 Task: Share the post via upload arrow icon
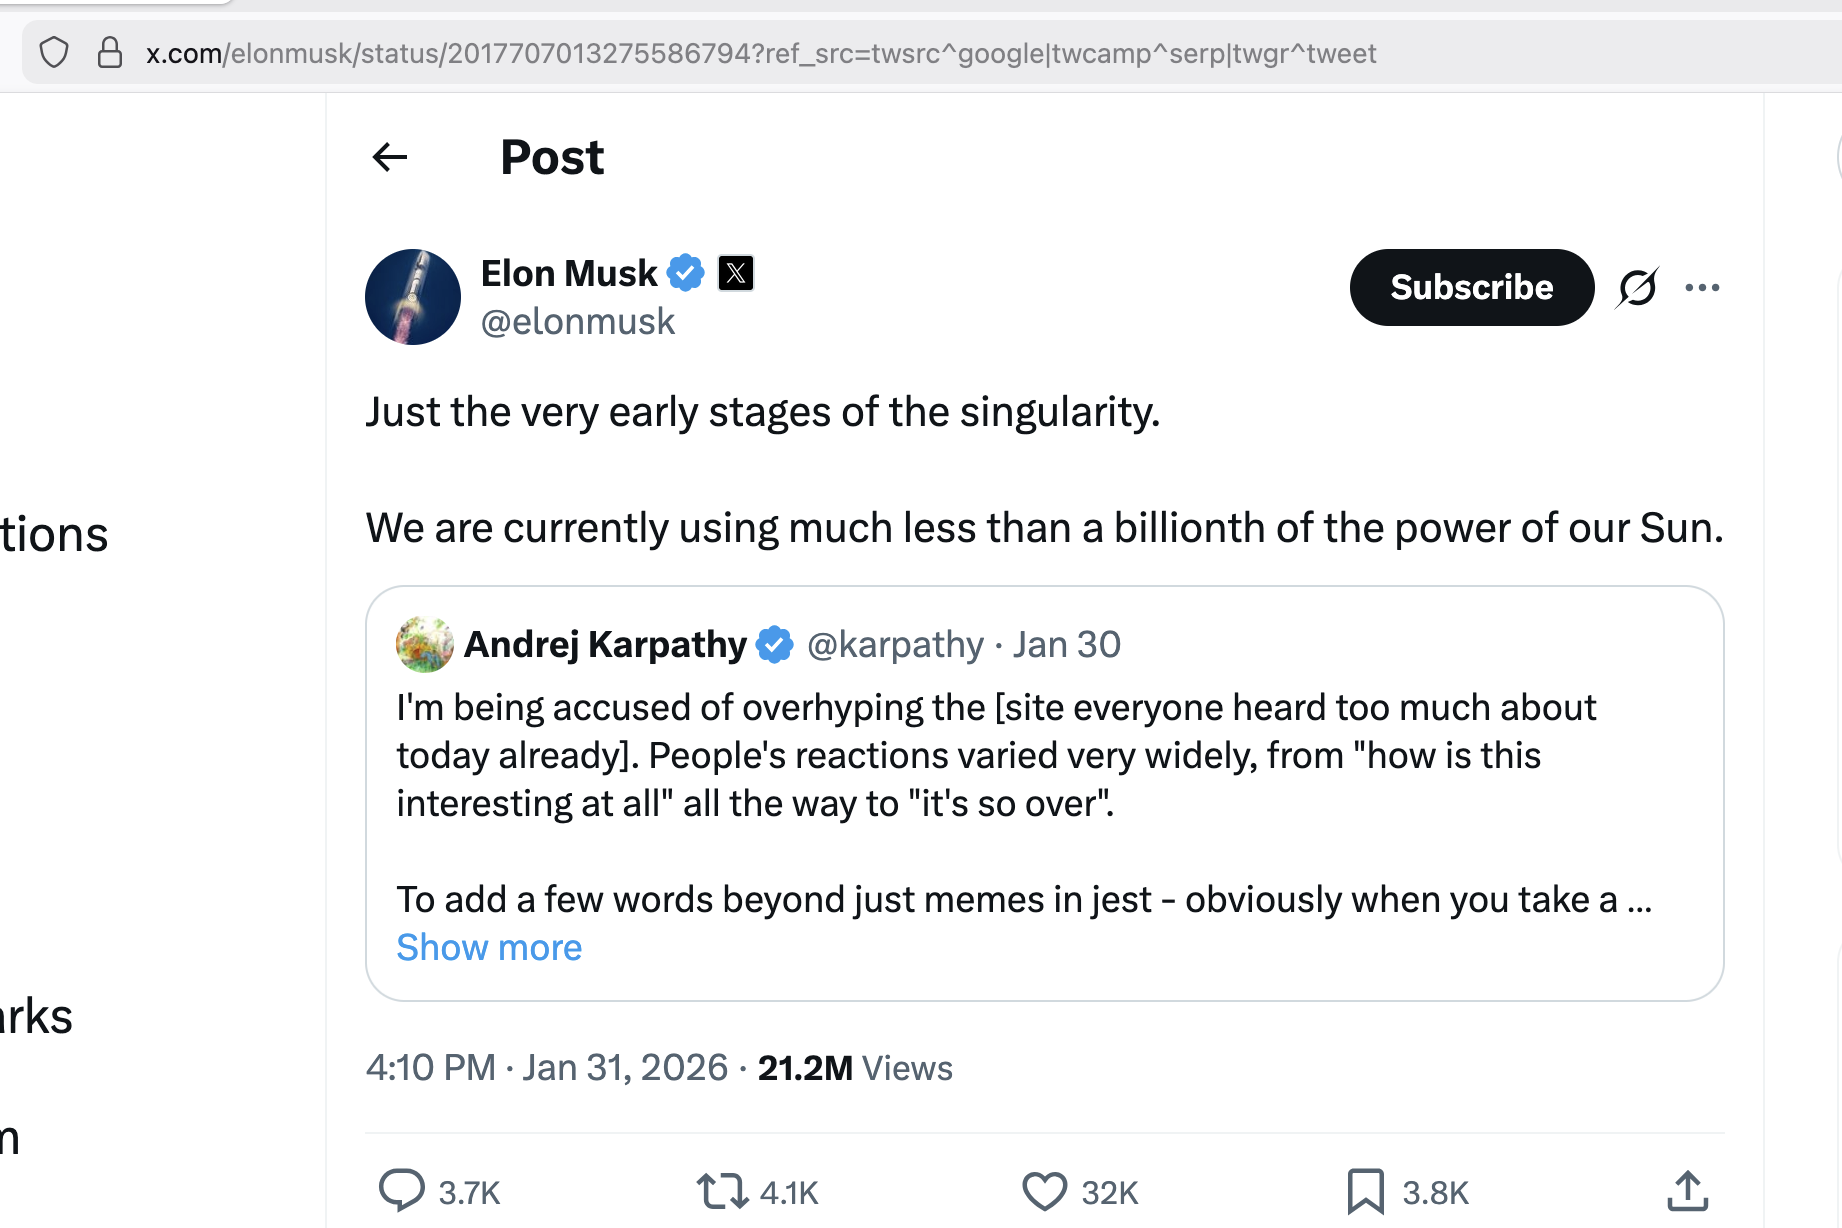pyautogui.click(x=1687, y=1190)
